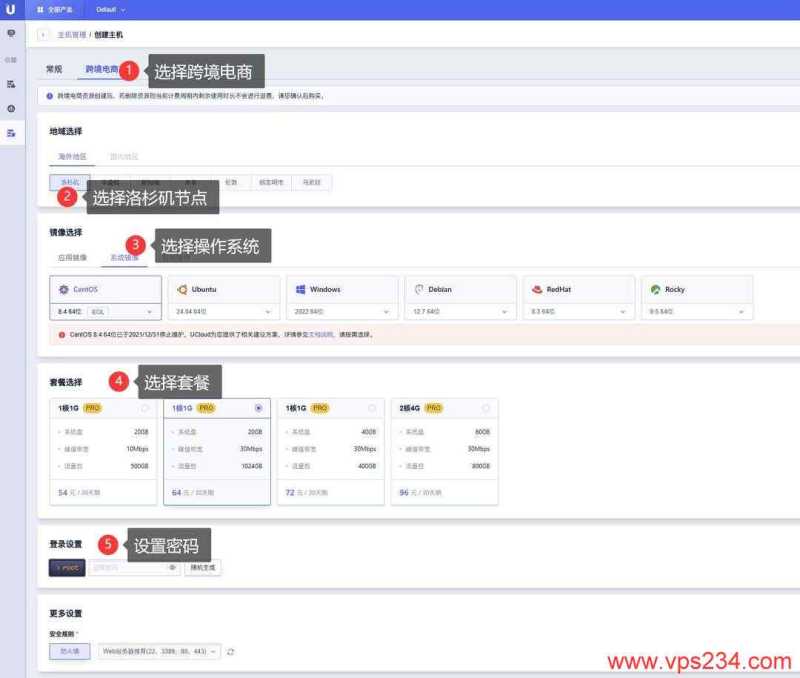Open the Default project dropdown in the top bar

(x=109, y=9)
